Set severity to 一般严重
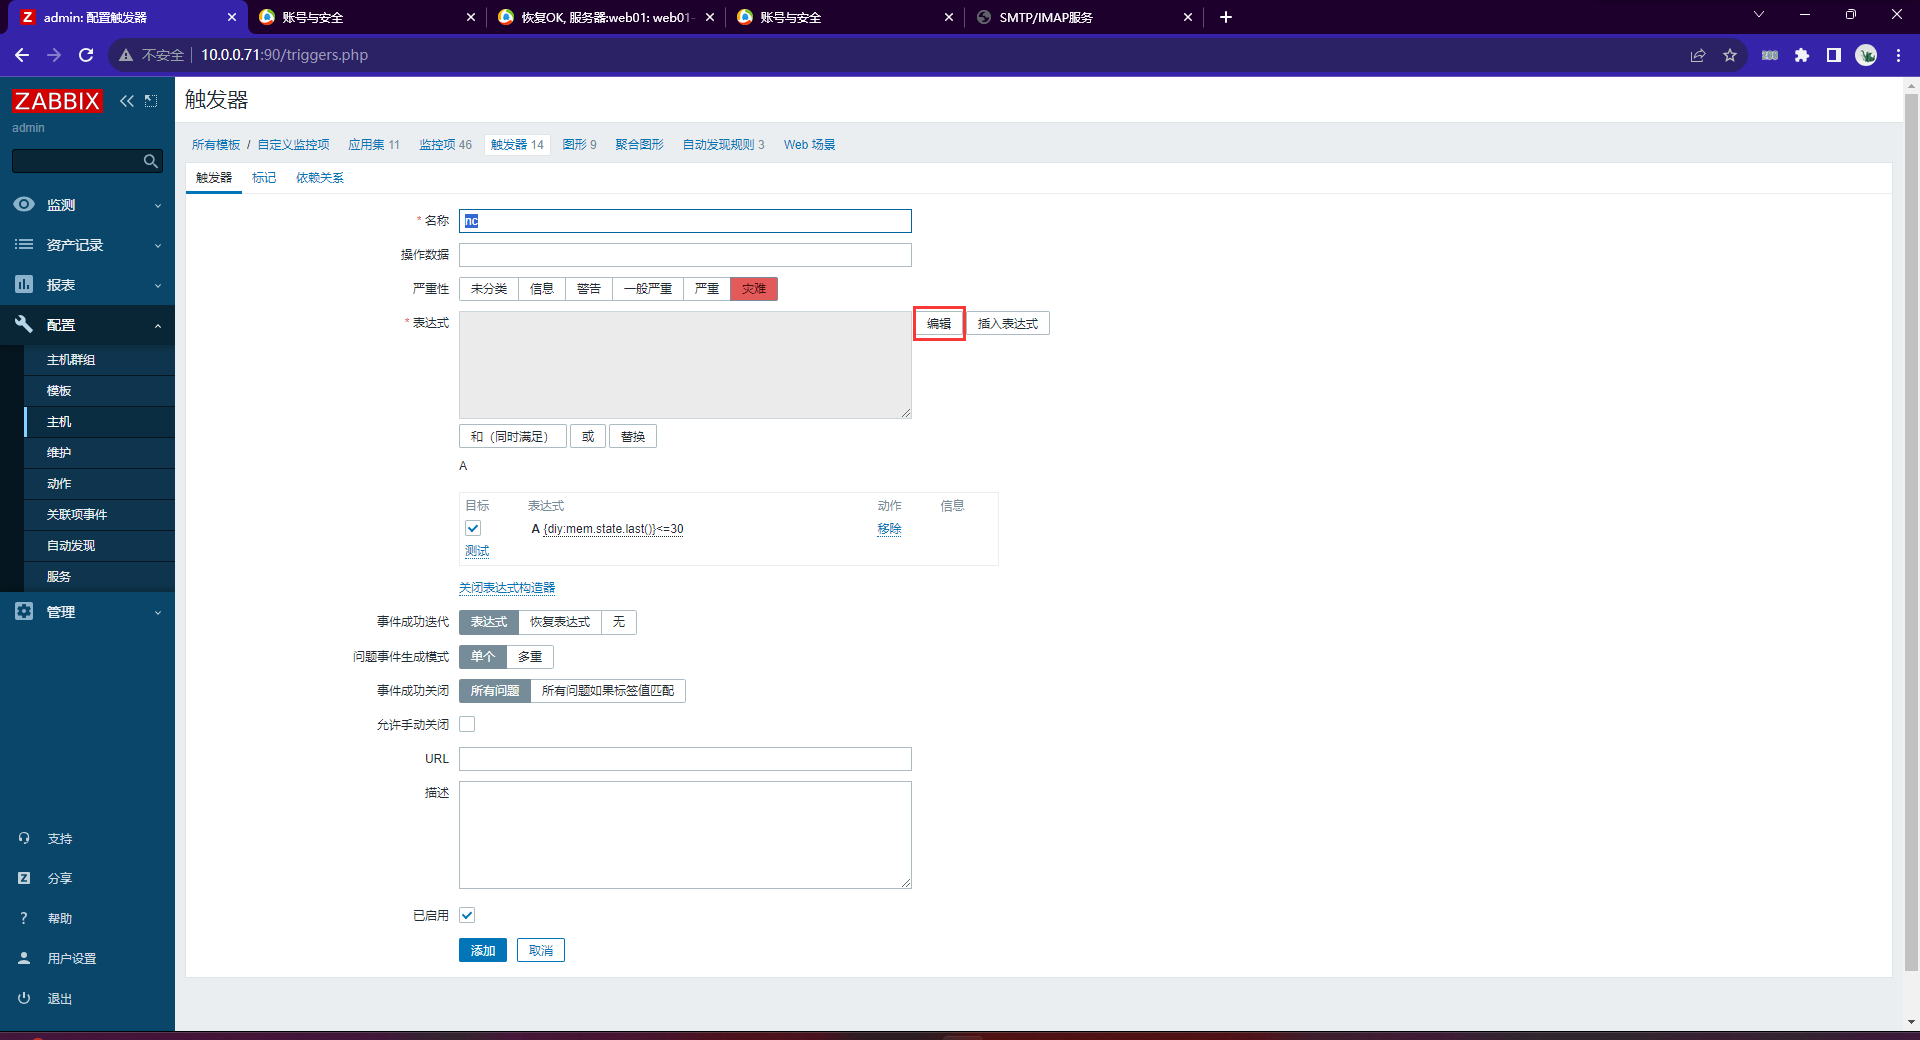 [648, 289]
